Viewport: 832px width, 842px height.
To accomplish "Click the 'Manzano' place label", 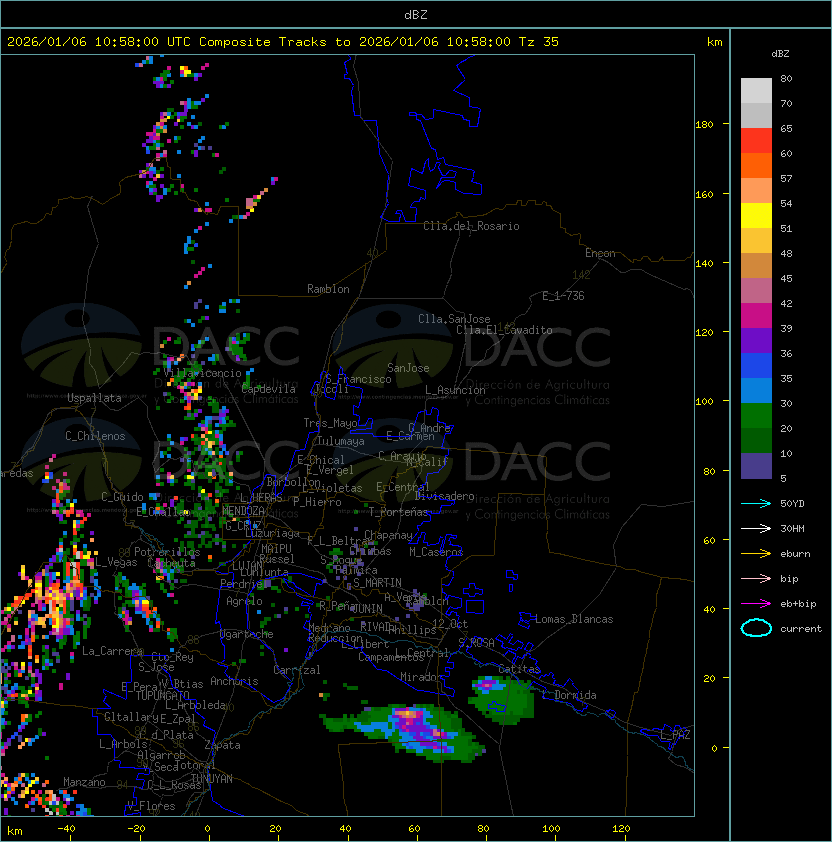I will point(84,782).
